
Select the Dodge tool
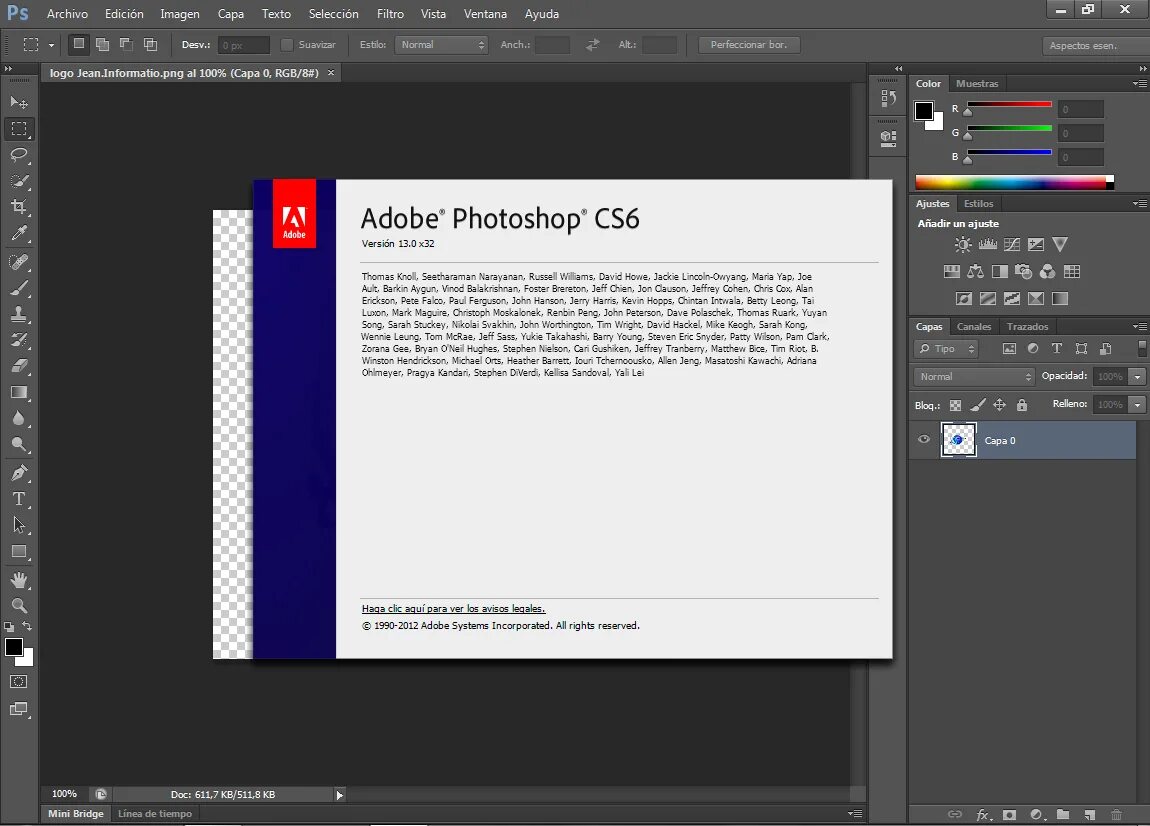pos(19,445)
